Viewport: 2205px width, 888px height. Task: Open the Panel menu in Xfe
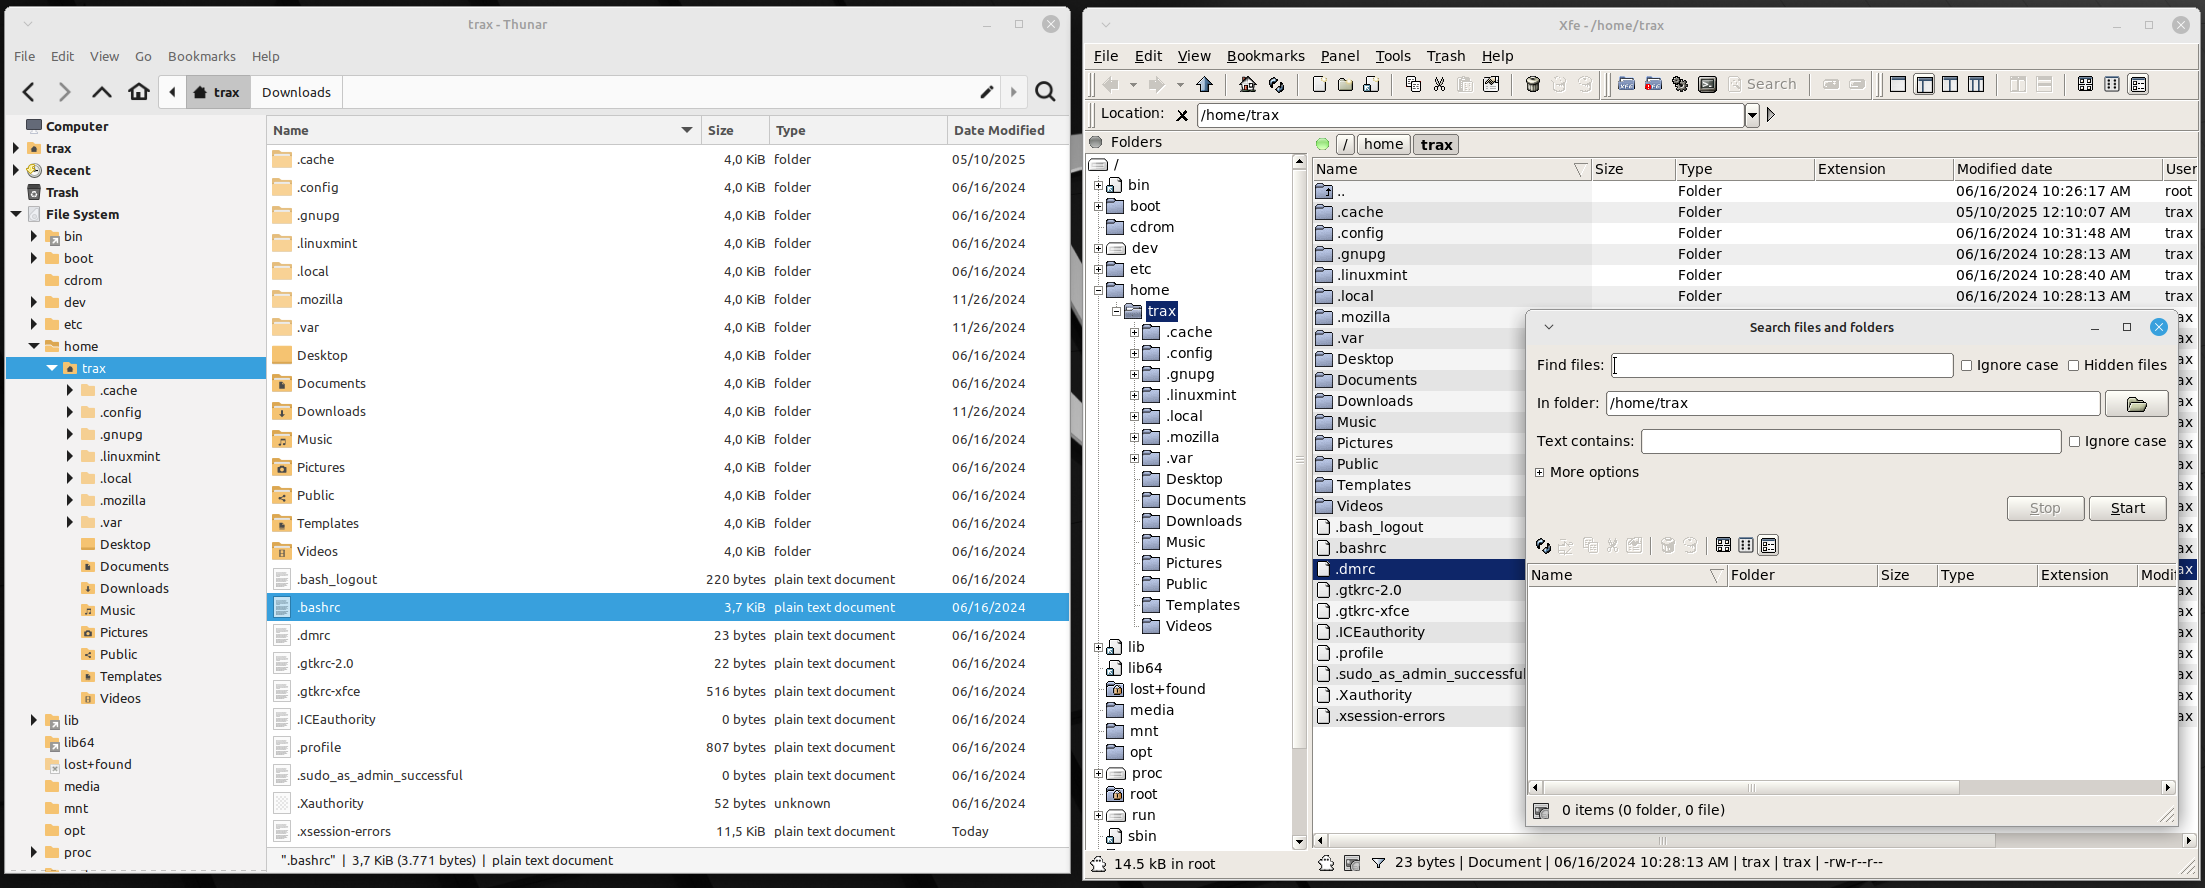pyautogui.click(x=1339, y=56)
